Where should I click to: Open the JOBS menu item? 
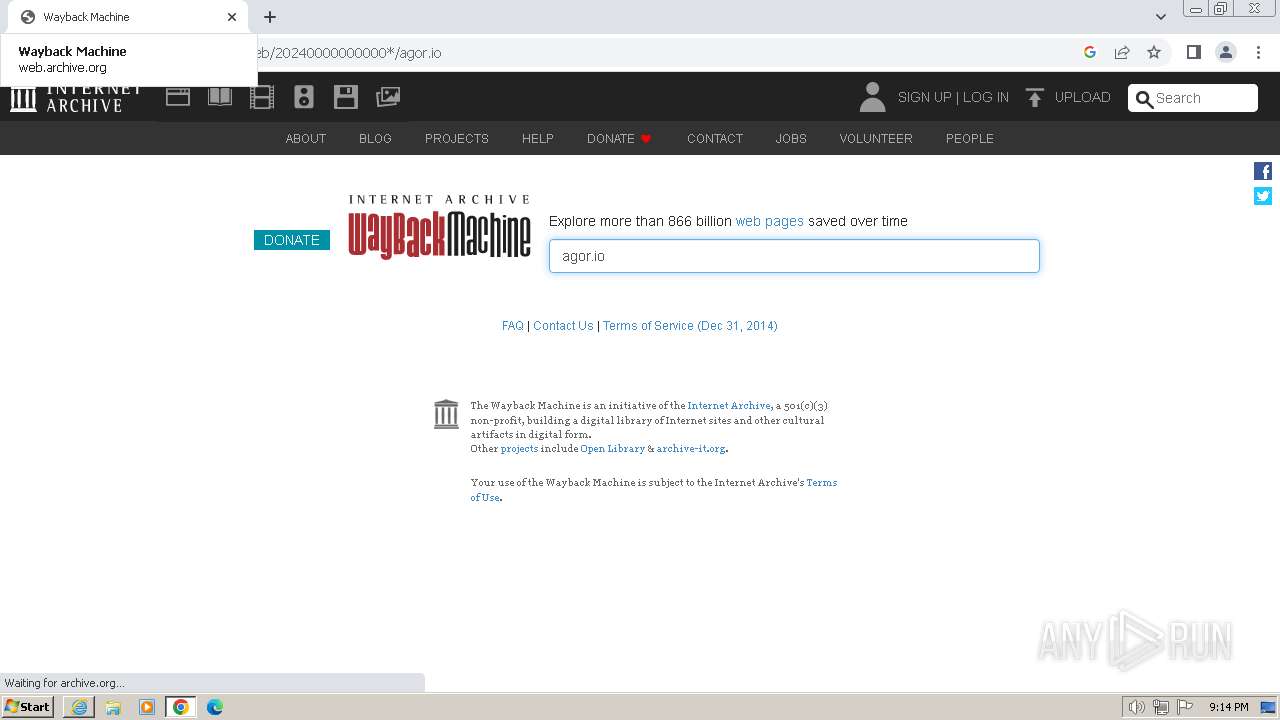tap(791, 139)
